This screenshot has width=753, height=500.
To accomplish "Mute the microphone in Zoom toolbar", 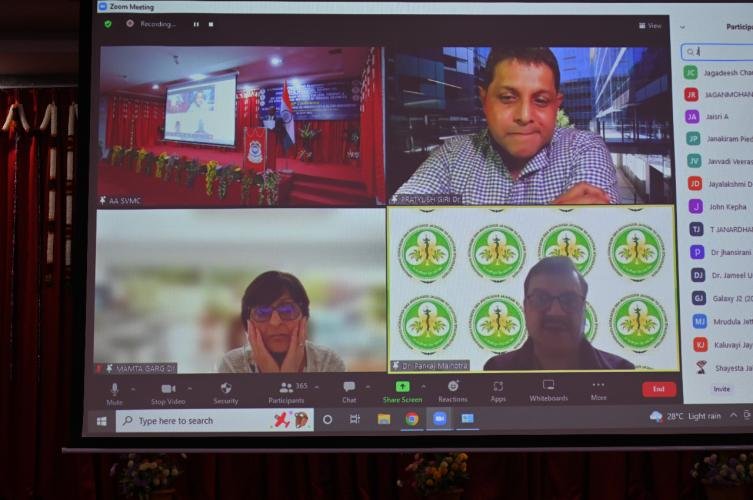I will point(114,390).
